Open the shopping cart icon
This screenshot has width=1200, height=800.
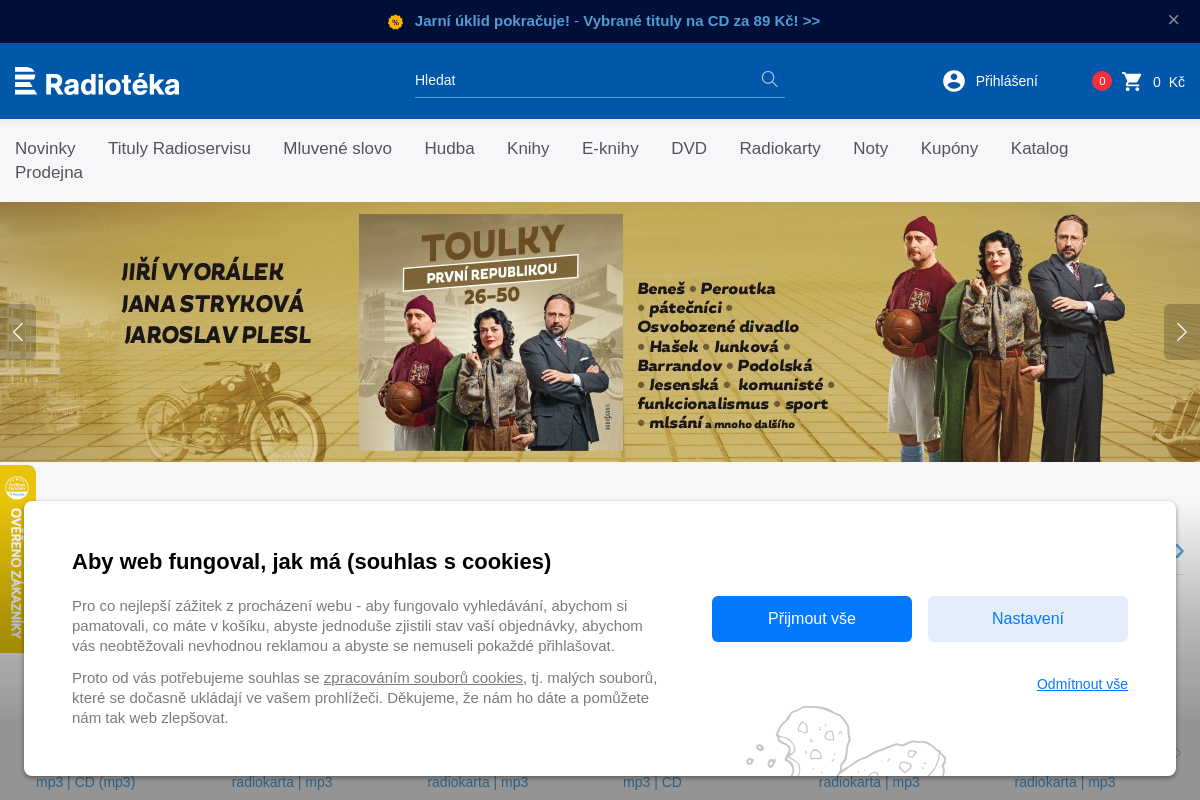1132,82
